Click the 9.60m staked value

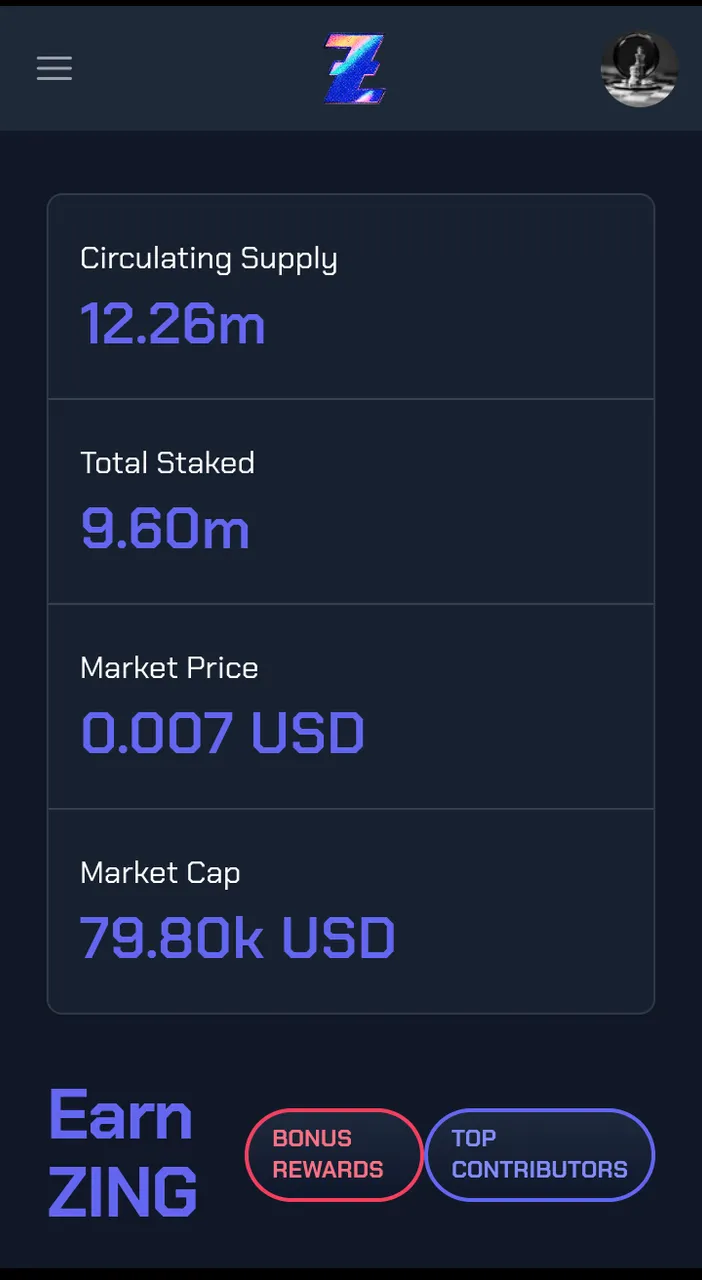(165, 529)
